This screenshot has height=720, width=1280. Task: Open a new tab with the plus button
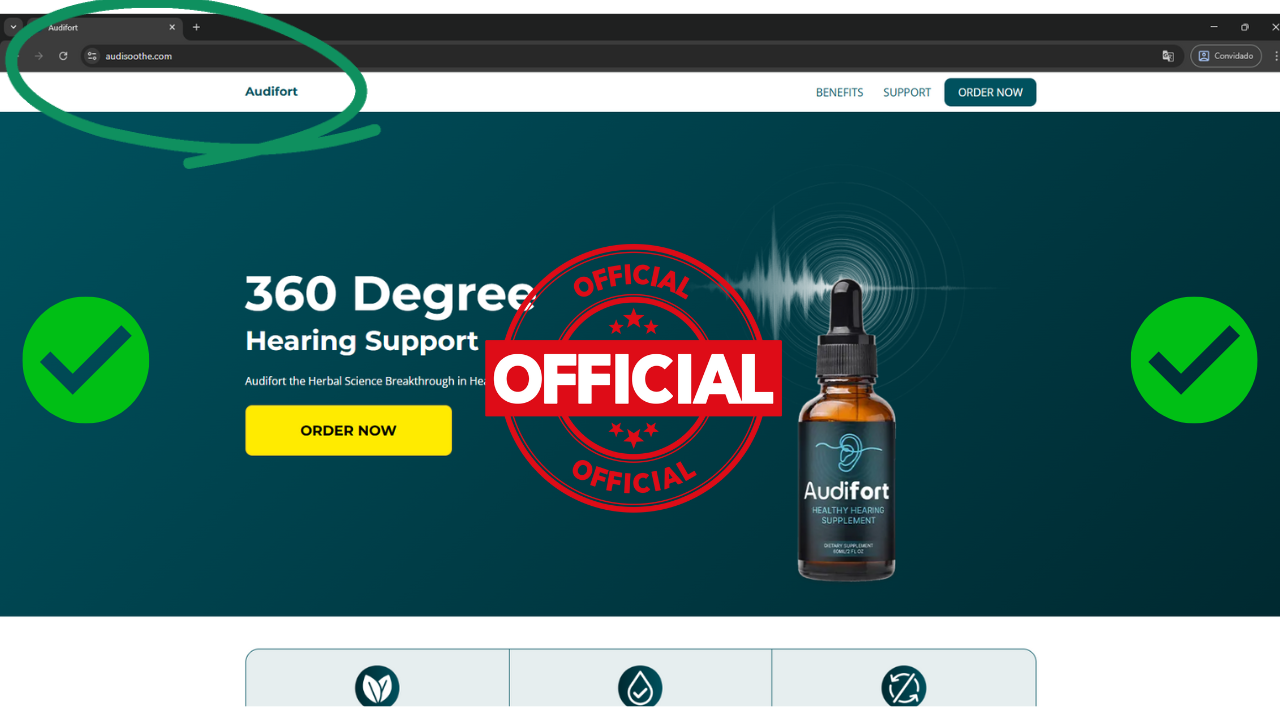(x=196, y=27)
